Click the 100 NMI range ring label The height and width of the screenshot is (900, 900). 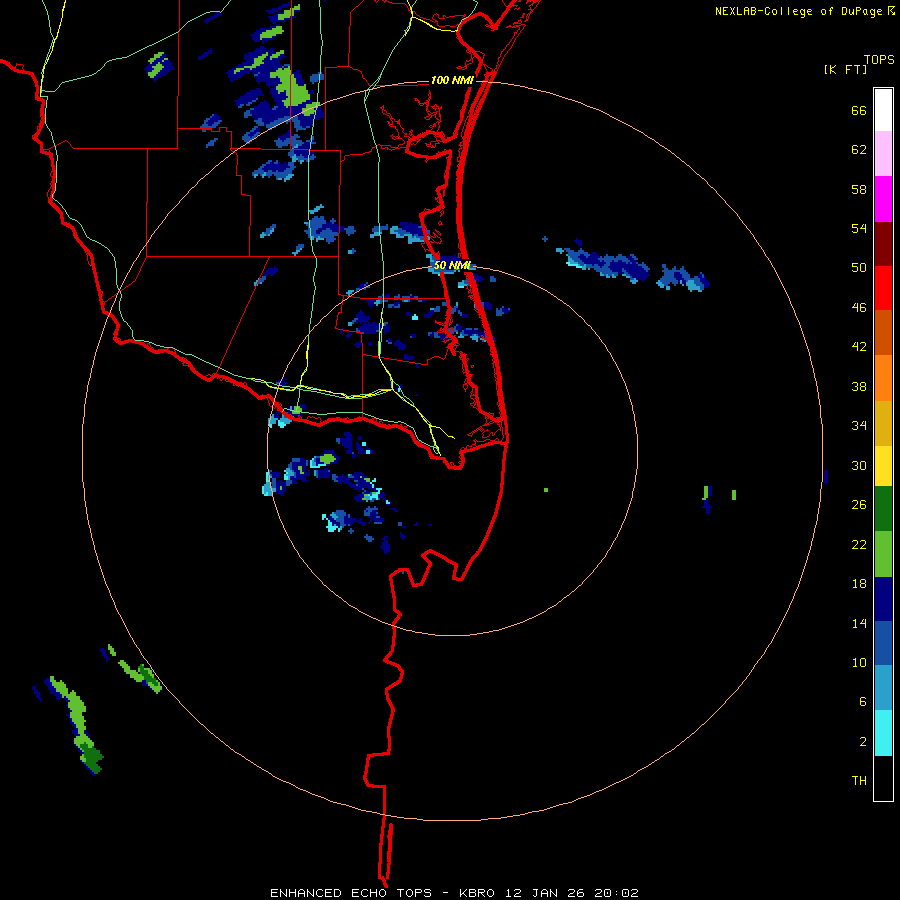(452, 80)
